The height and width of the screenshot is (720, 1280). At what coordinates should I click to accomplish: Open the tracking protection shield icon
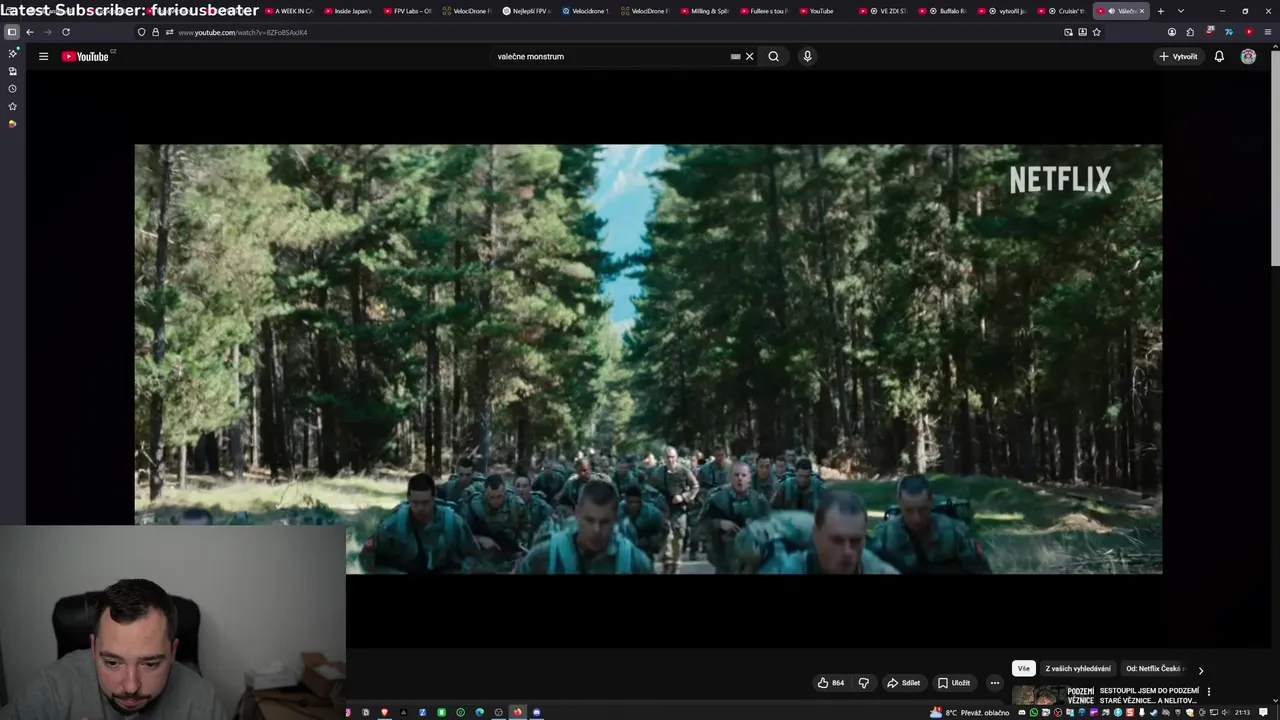click(x=141, y=32)
